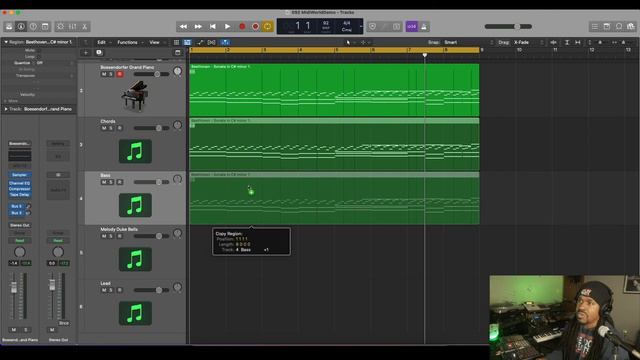Click the Fast Forward transport button
640x360 pixels.
tap(198, 27)
